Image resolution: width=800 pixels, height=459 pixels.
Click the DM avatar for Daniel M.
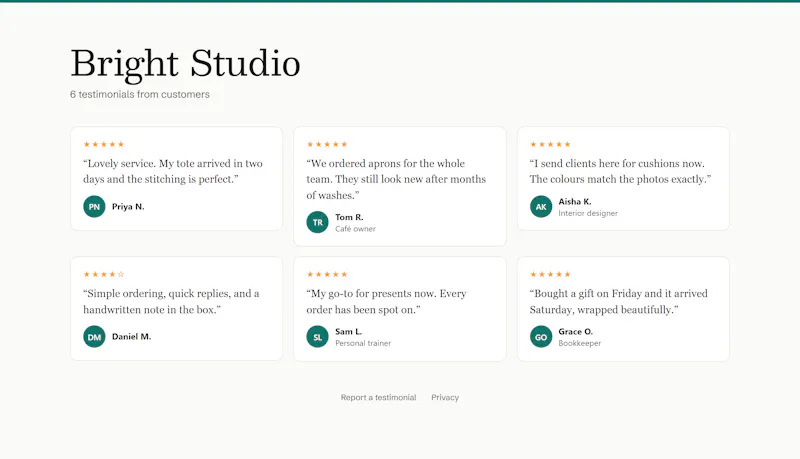[x=94, y=337]
